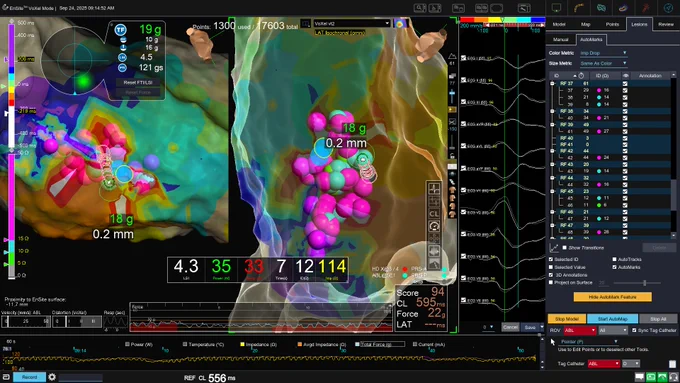Open the Pointer (P) tool dropdown
Image resolution: width=680 pixels, height=383 pixels.
click(588, 342)
